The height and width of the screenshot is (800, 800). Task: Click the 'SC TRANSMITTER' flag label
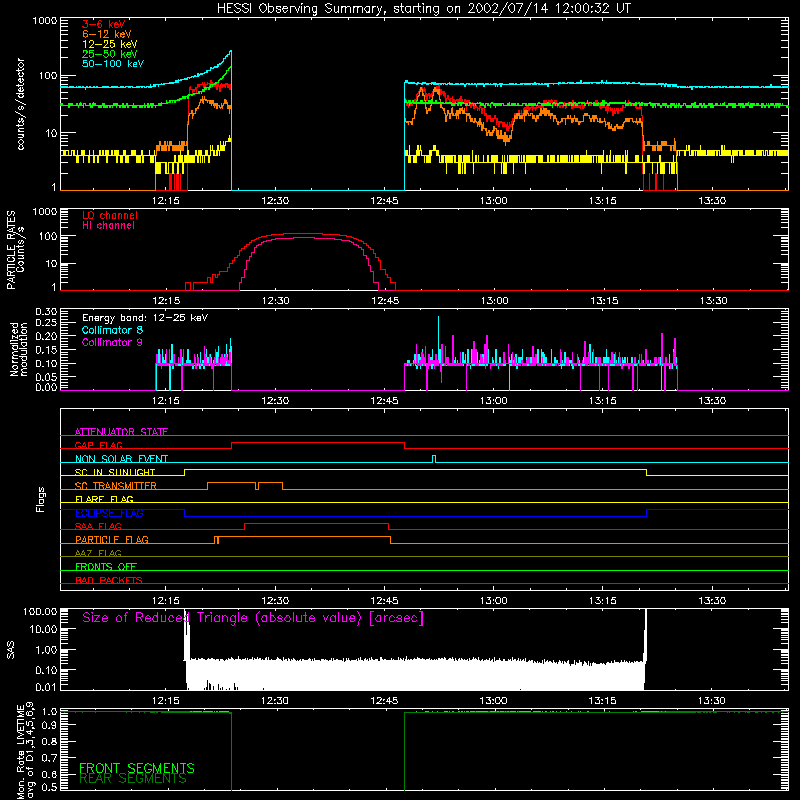(x=116, y=486)
